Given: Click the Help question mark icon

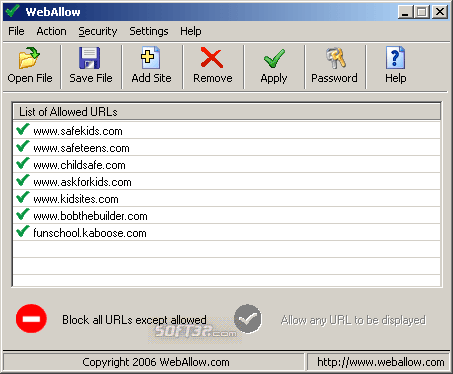Looking at the screenshot, I should coord(395,58).
